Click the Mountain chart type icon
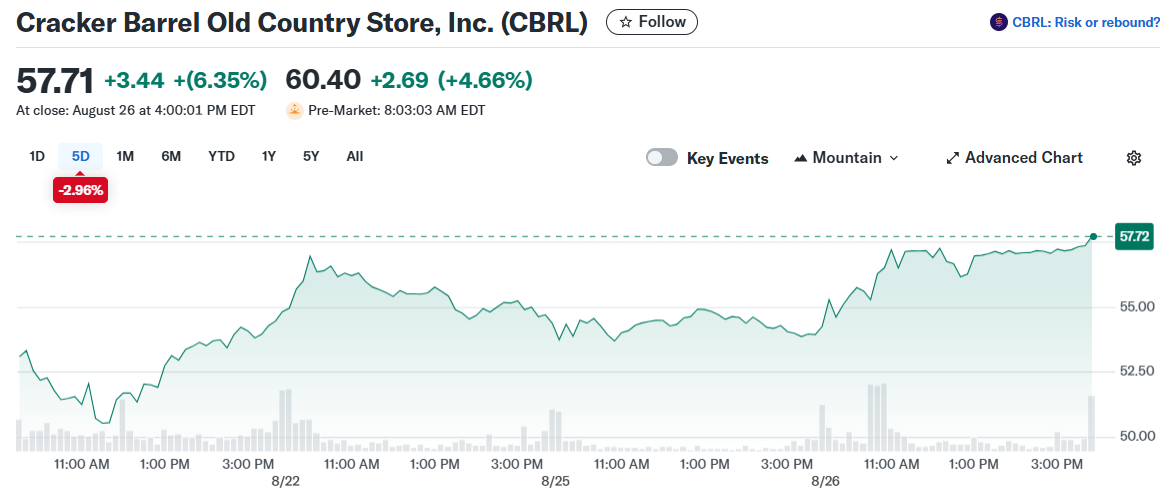This screenshot has width=1162, height=498. 800,158
